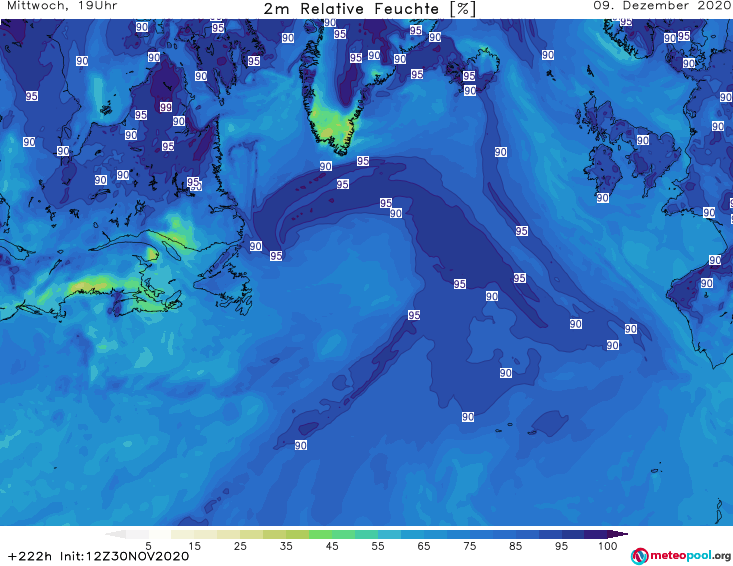Screen dimensions: 733x566
Task: Click the "Mittwoch, 19Uhr" time label
Action: click(x=62, y=6)
